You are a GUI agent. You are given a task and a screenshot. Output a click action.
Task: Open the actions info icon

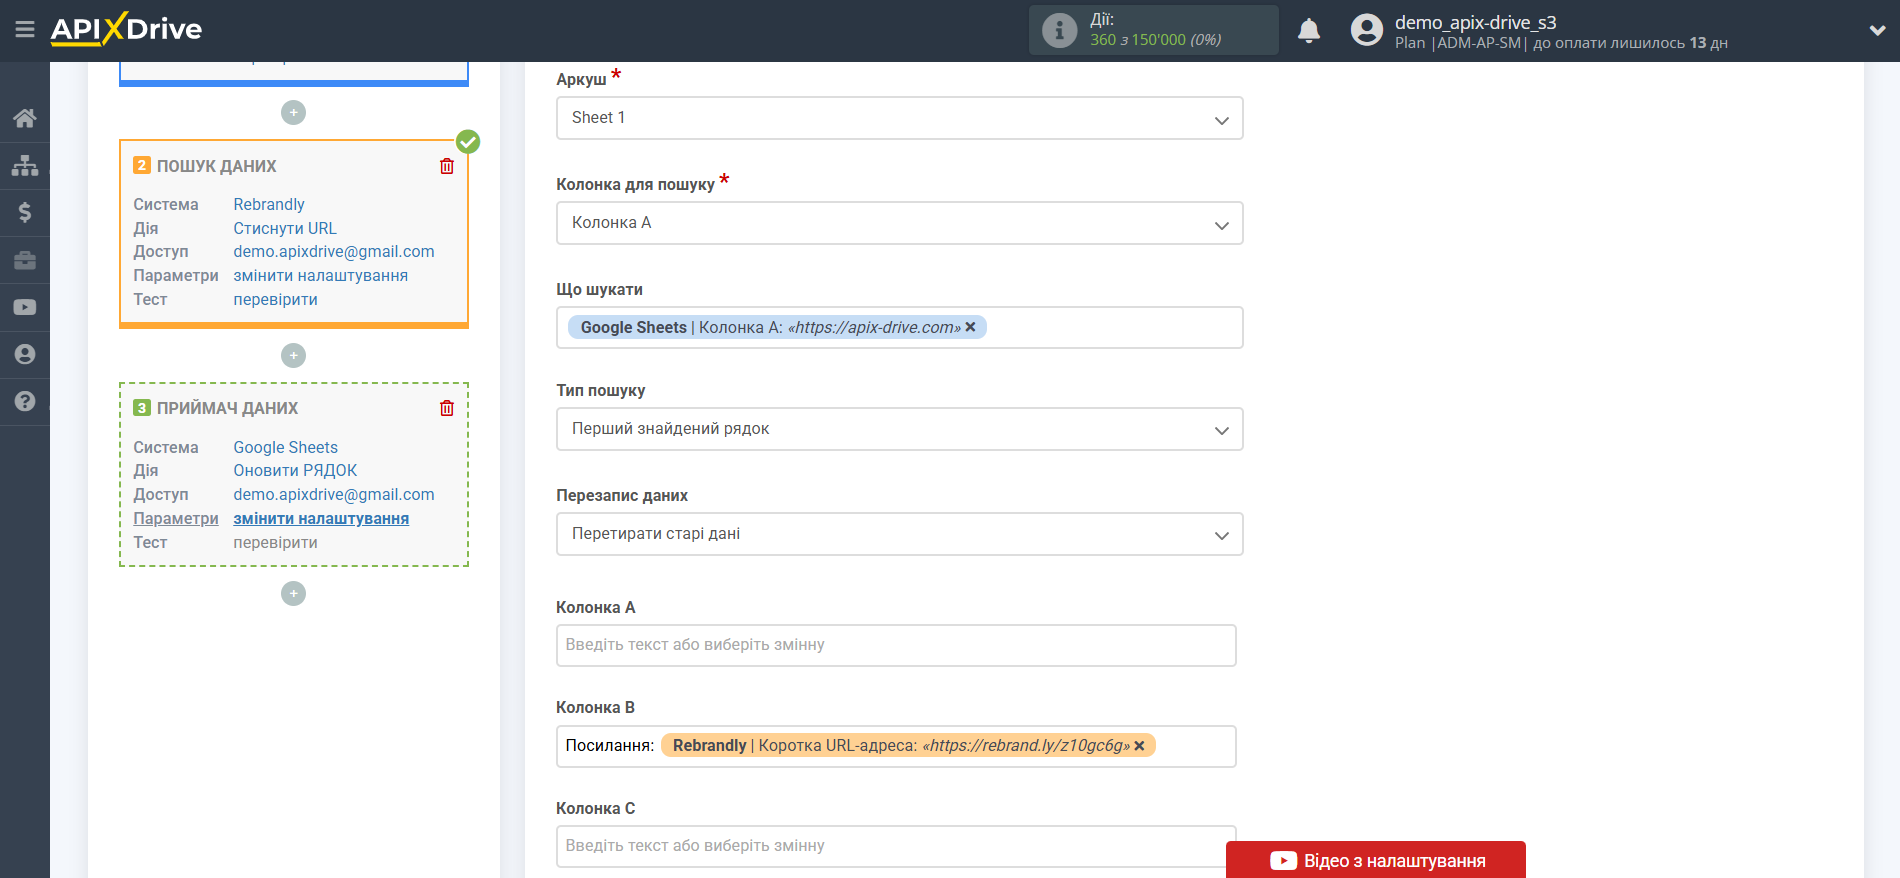[1059, 30]
